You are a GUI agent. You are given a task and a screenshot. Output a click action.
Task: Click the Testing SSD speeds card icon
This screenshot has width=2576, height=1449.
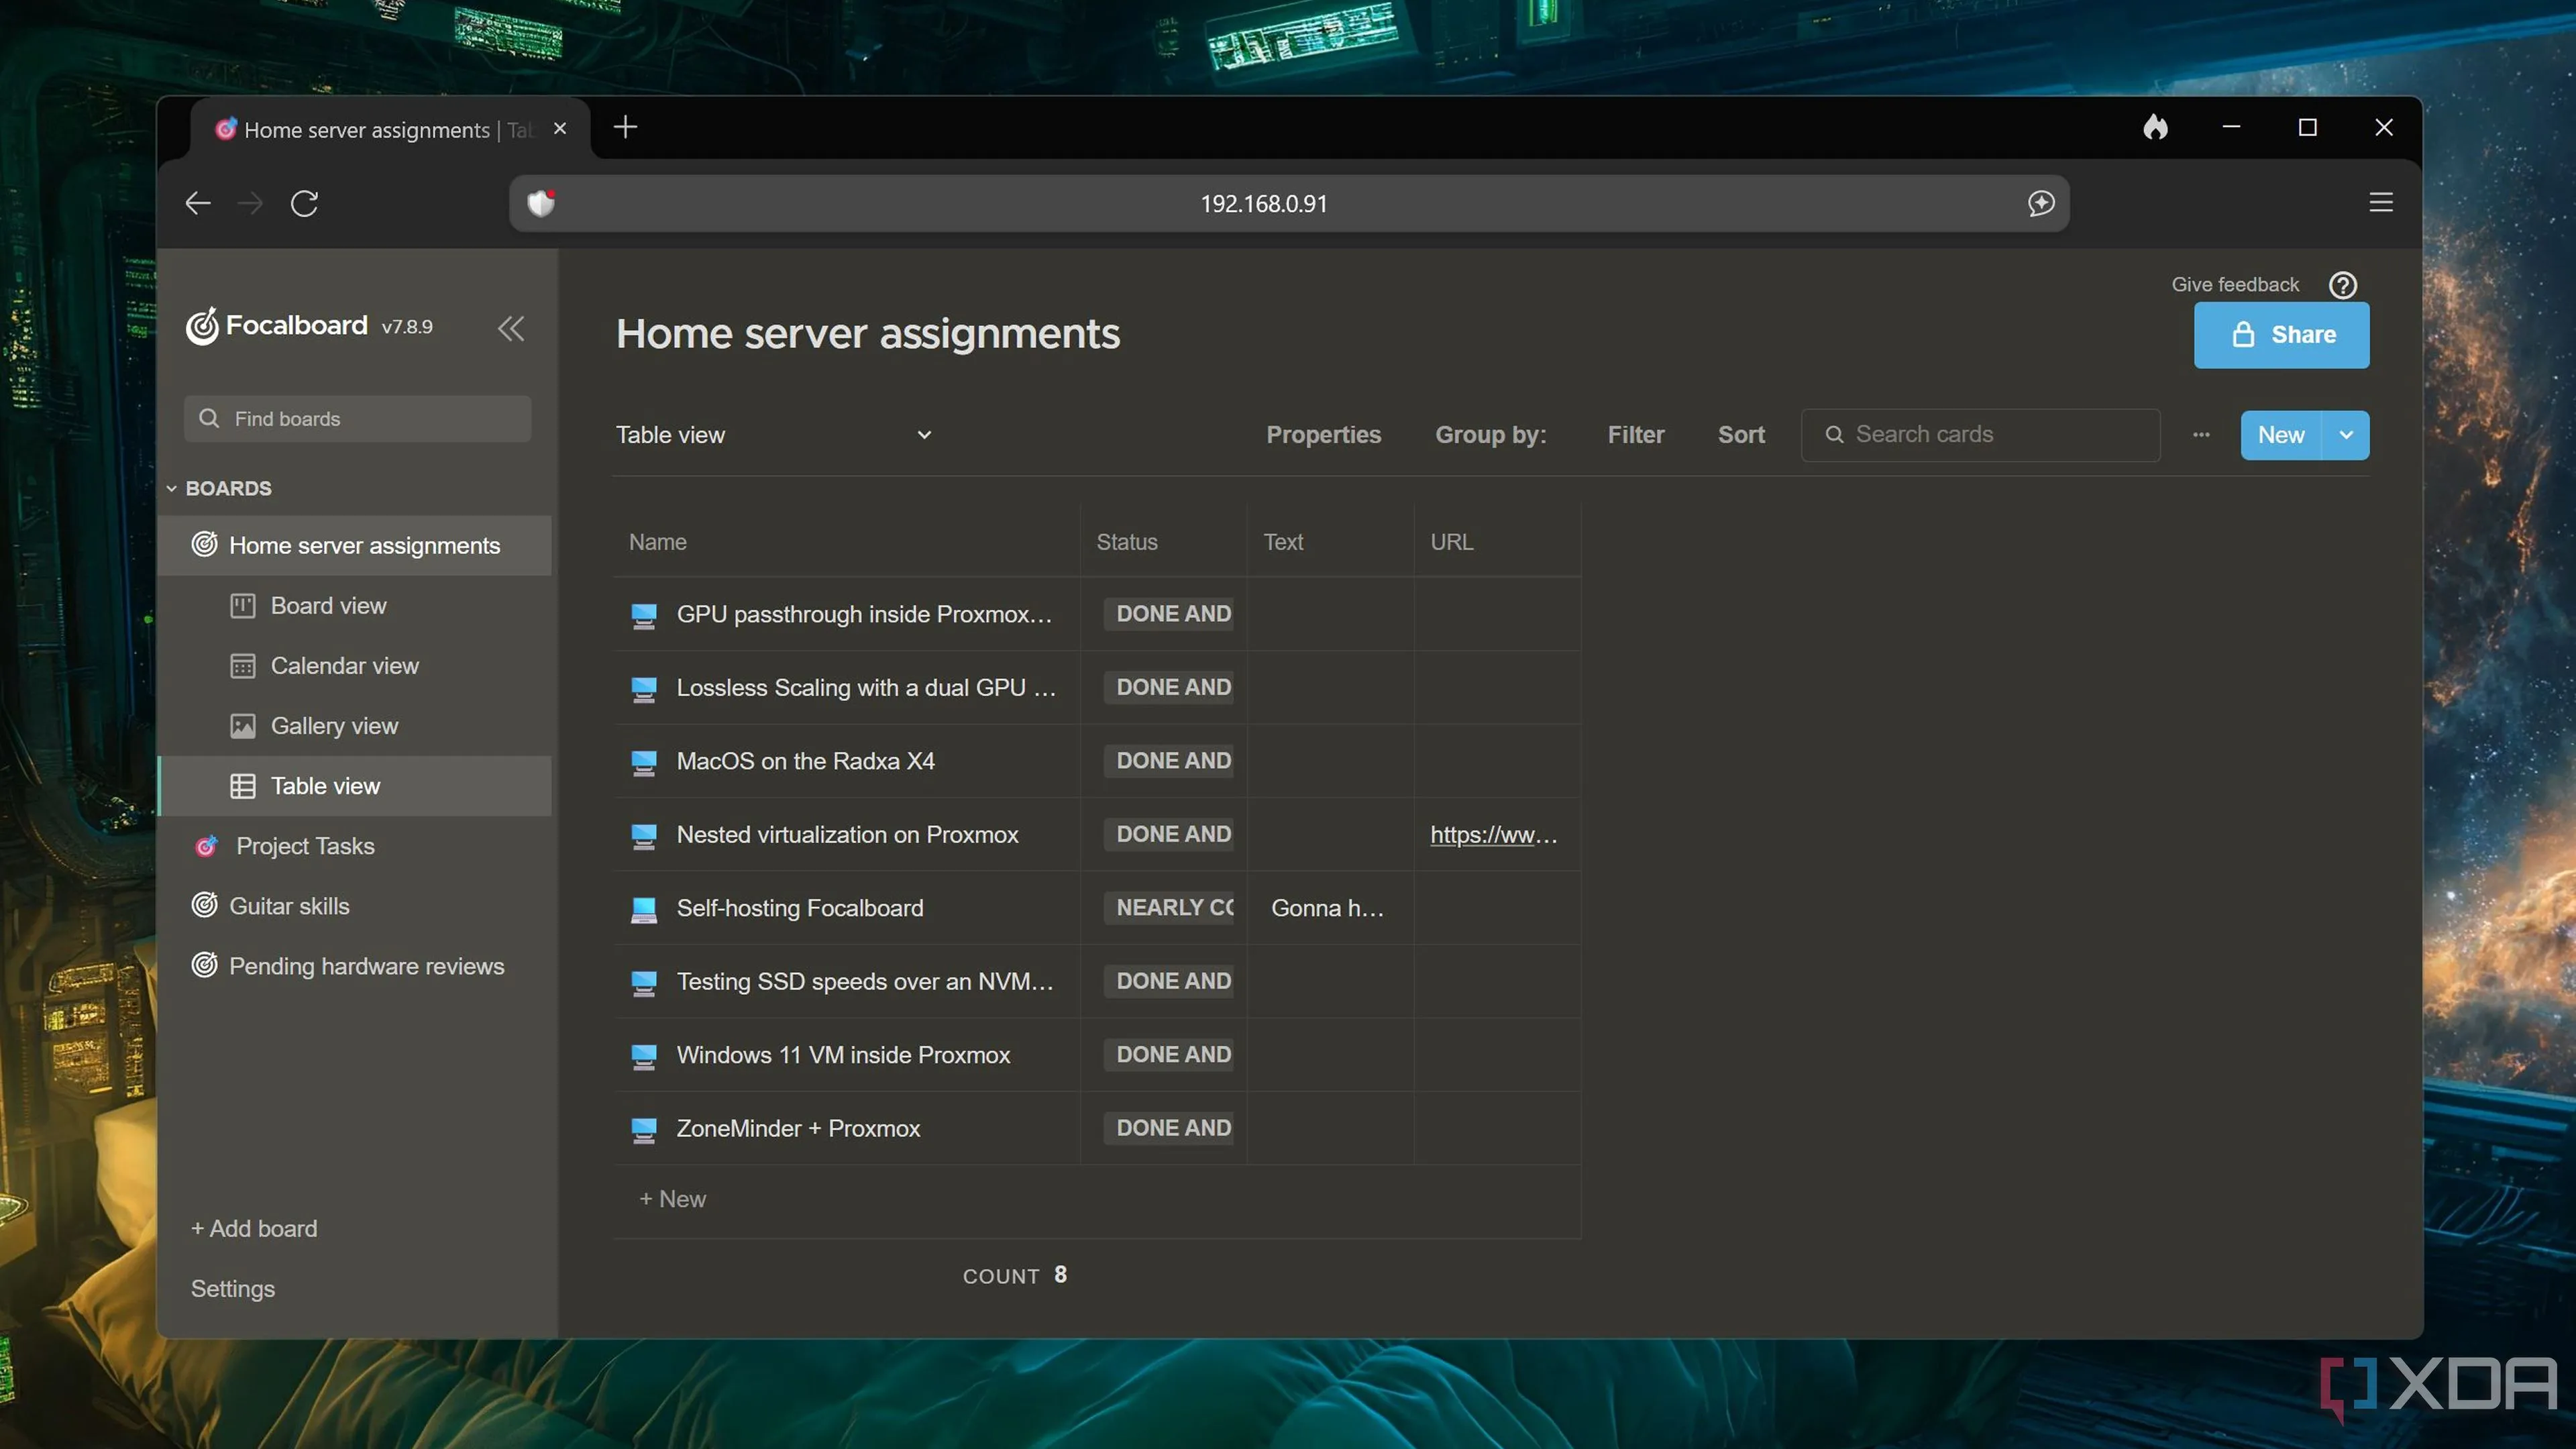tap(644, 983)
